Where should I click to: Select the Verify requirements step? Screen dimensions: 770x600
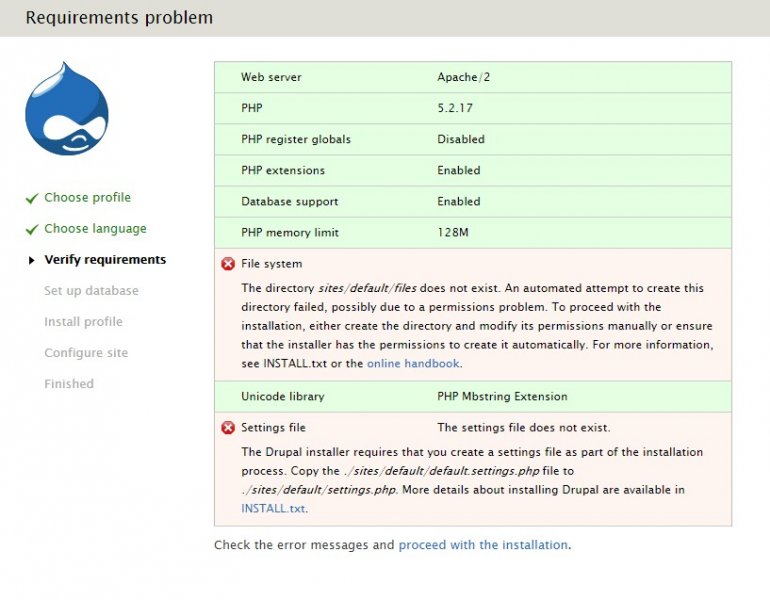click(x=105, y=260)
